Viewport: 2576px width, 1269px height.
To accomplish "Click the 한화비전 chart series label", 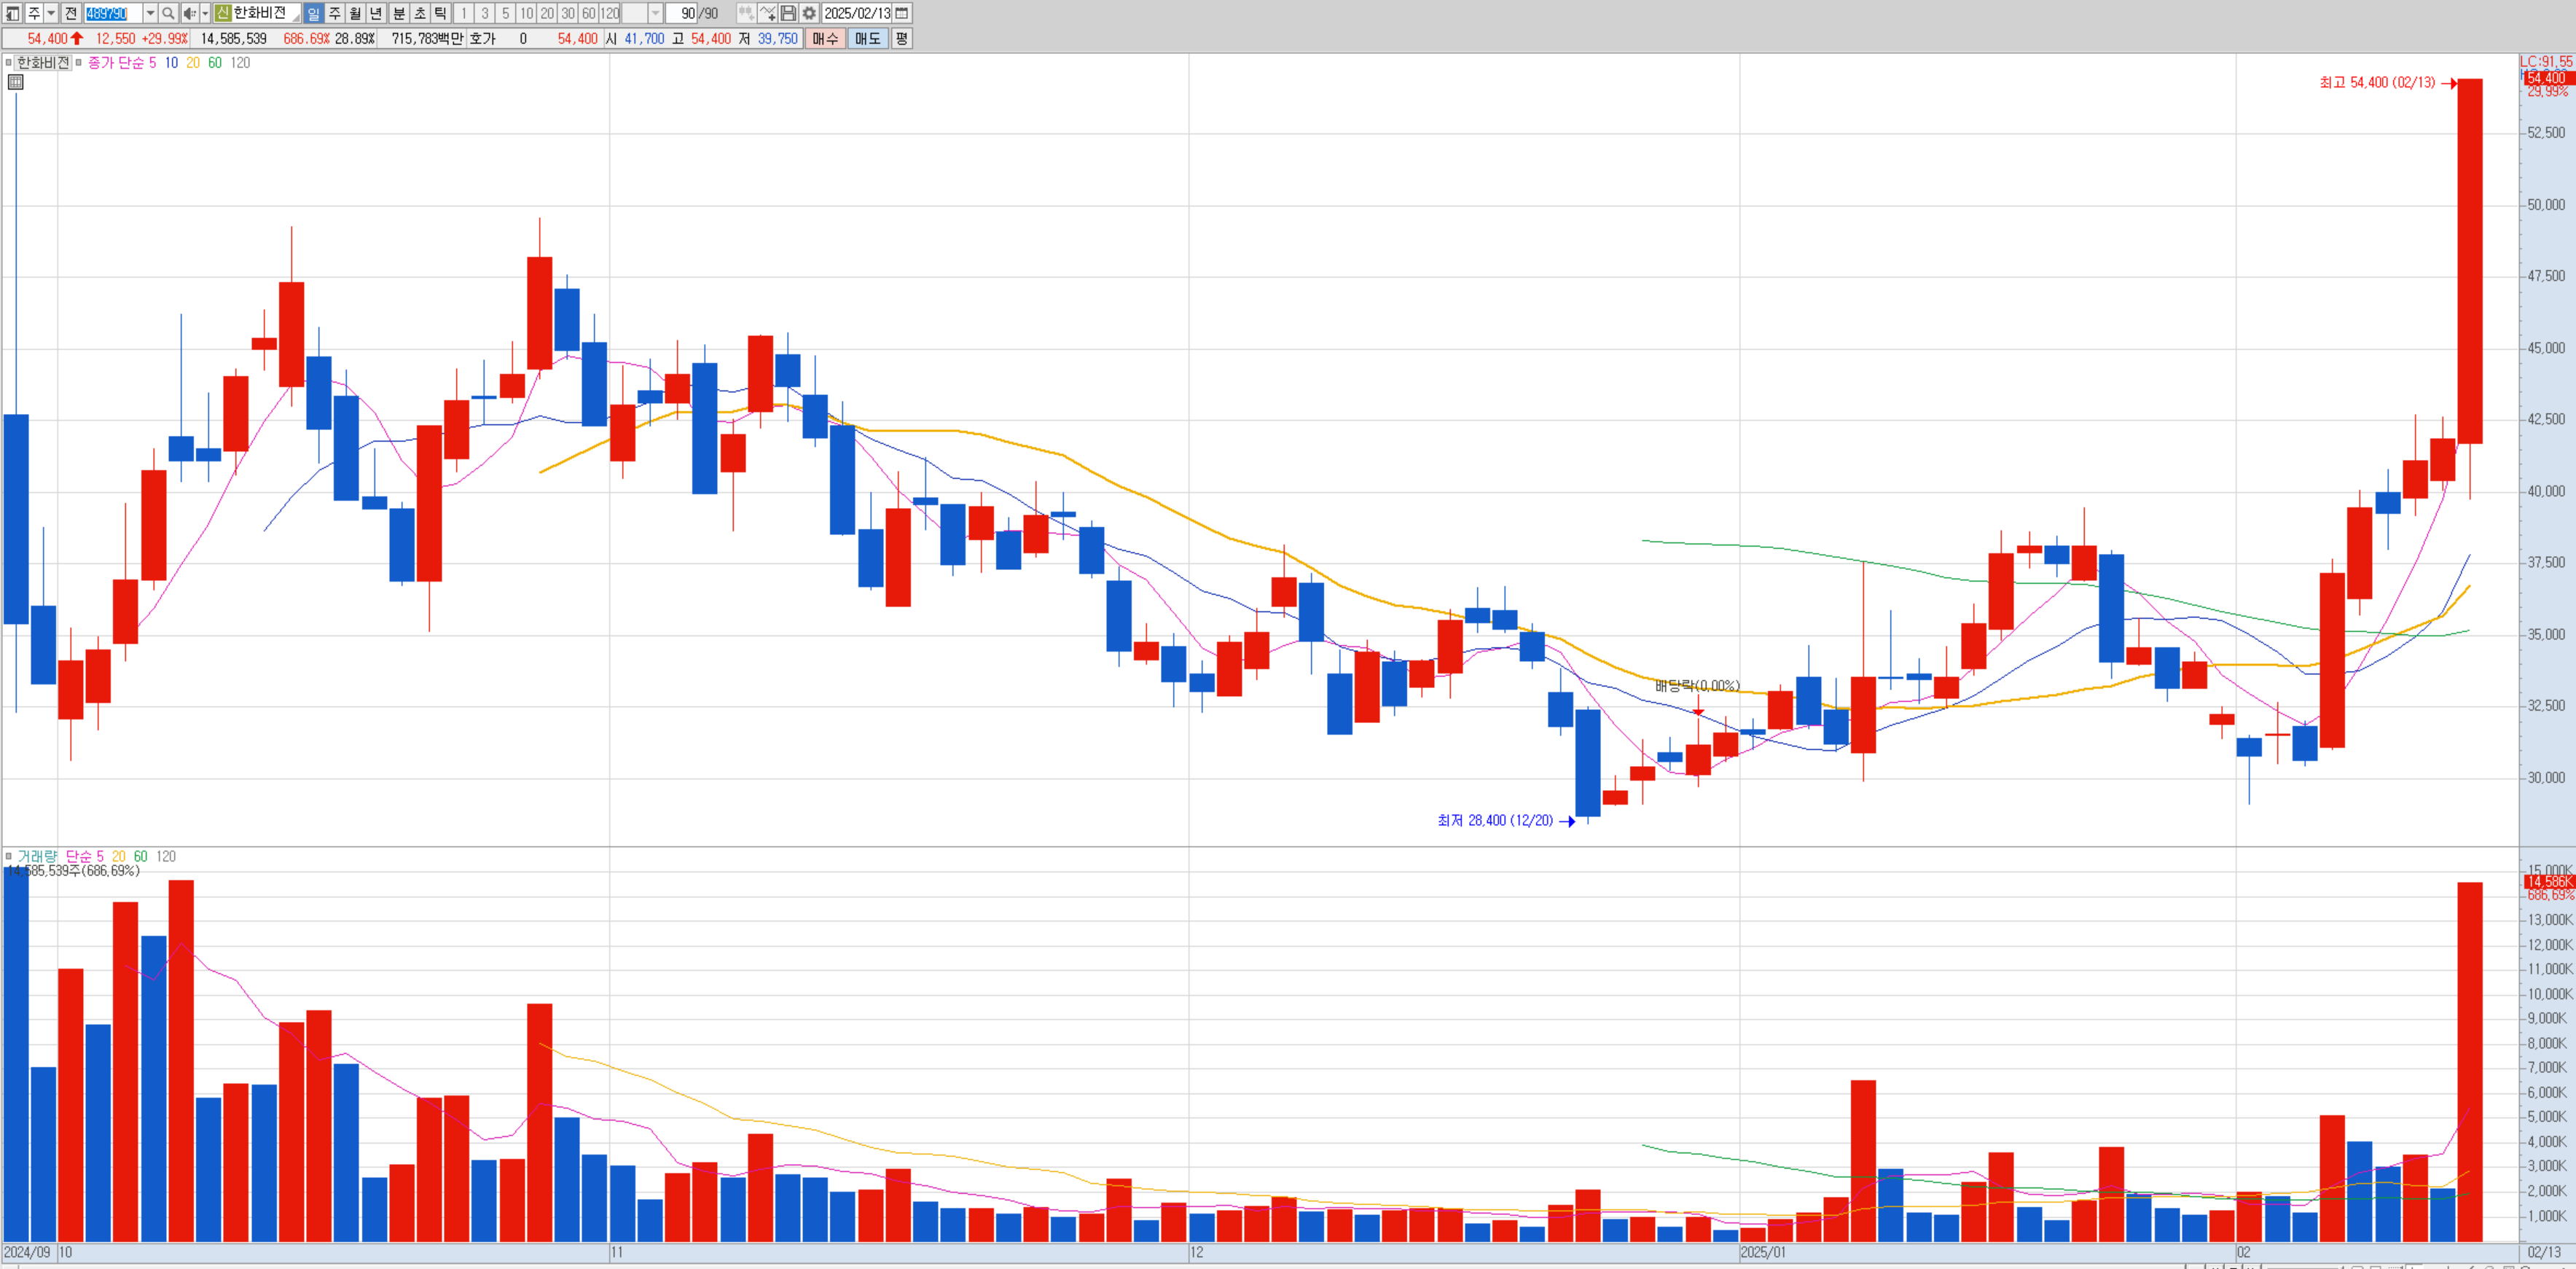I will pyautogui.click(x=42, y=62).
